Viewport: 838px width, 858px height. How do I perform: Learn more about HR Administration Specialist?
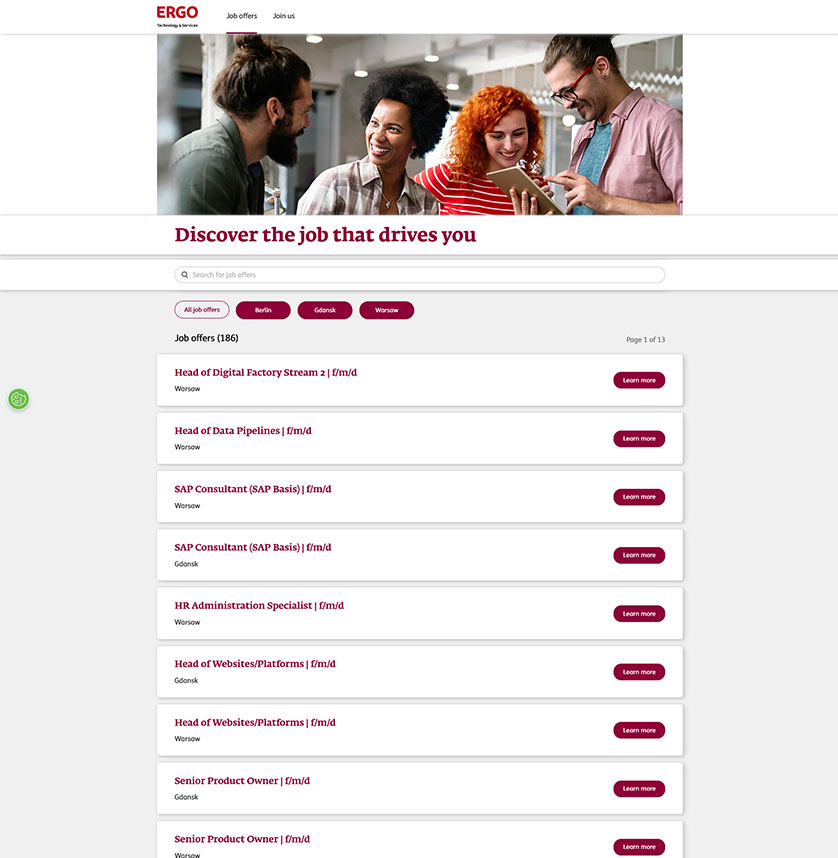(x=639, y=613)
